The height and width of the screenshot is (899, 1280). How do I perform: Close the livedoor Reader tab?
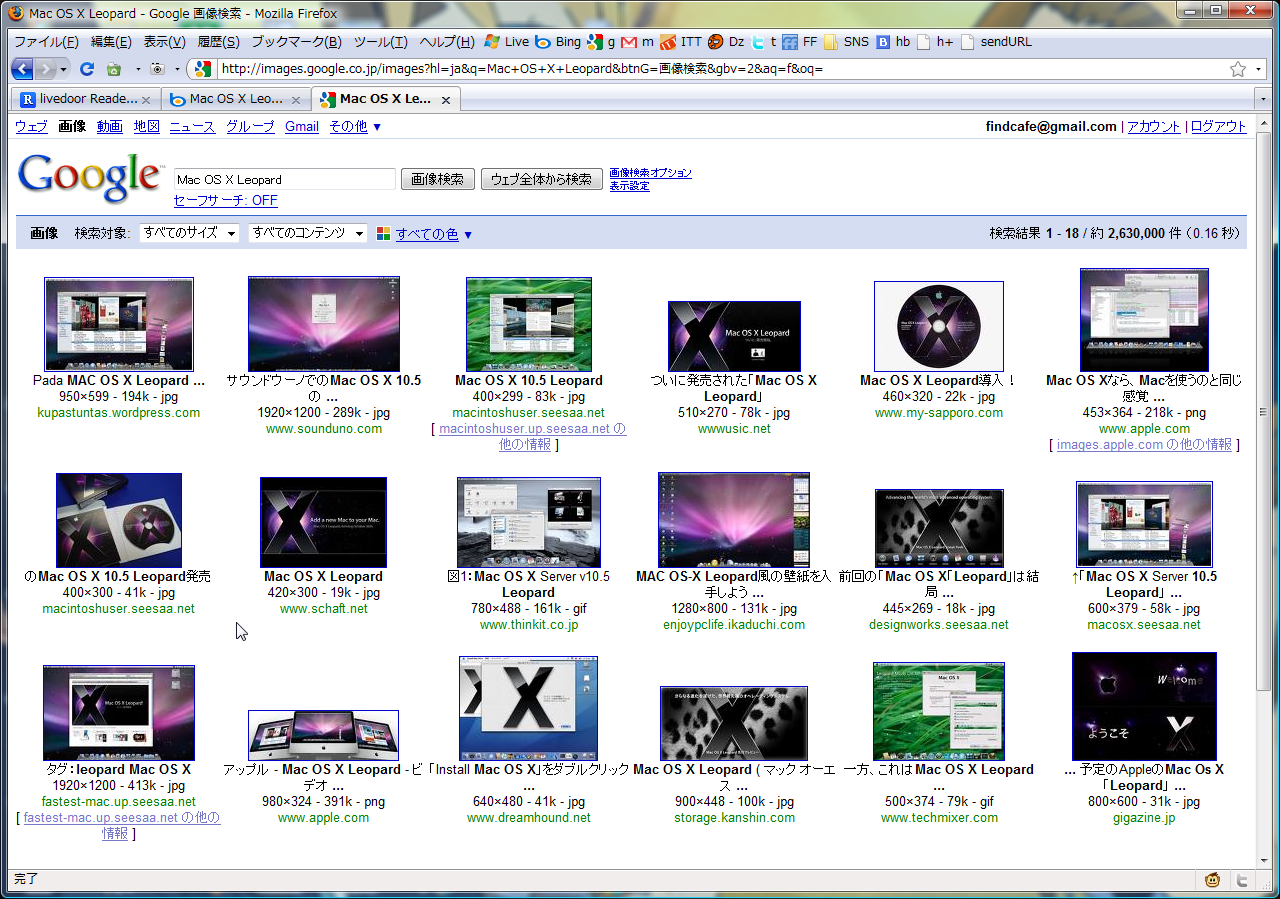(146, 100)
